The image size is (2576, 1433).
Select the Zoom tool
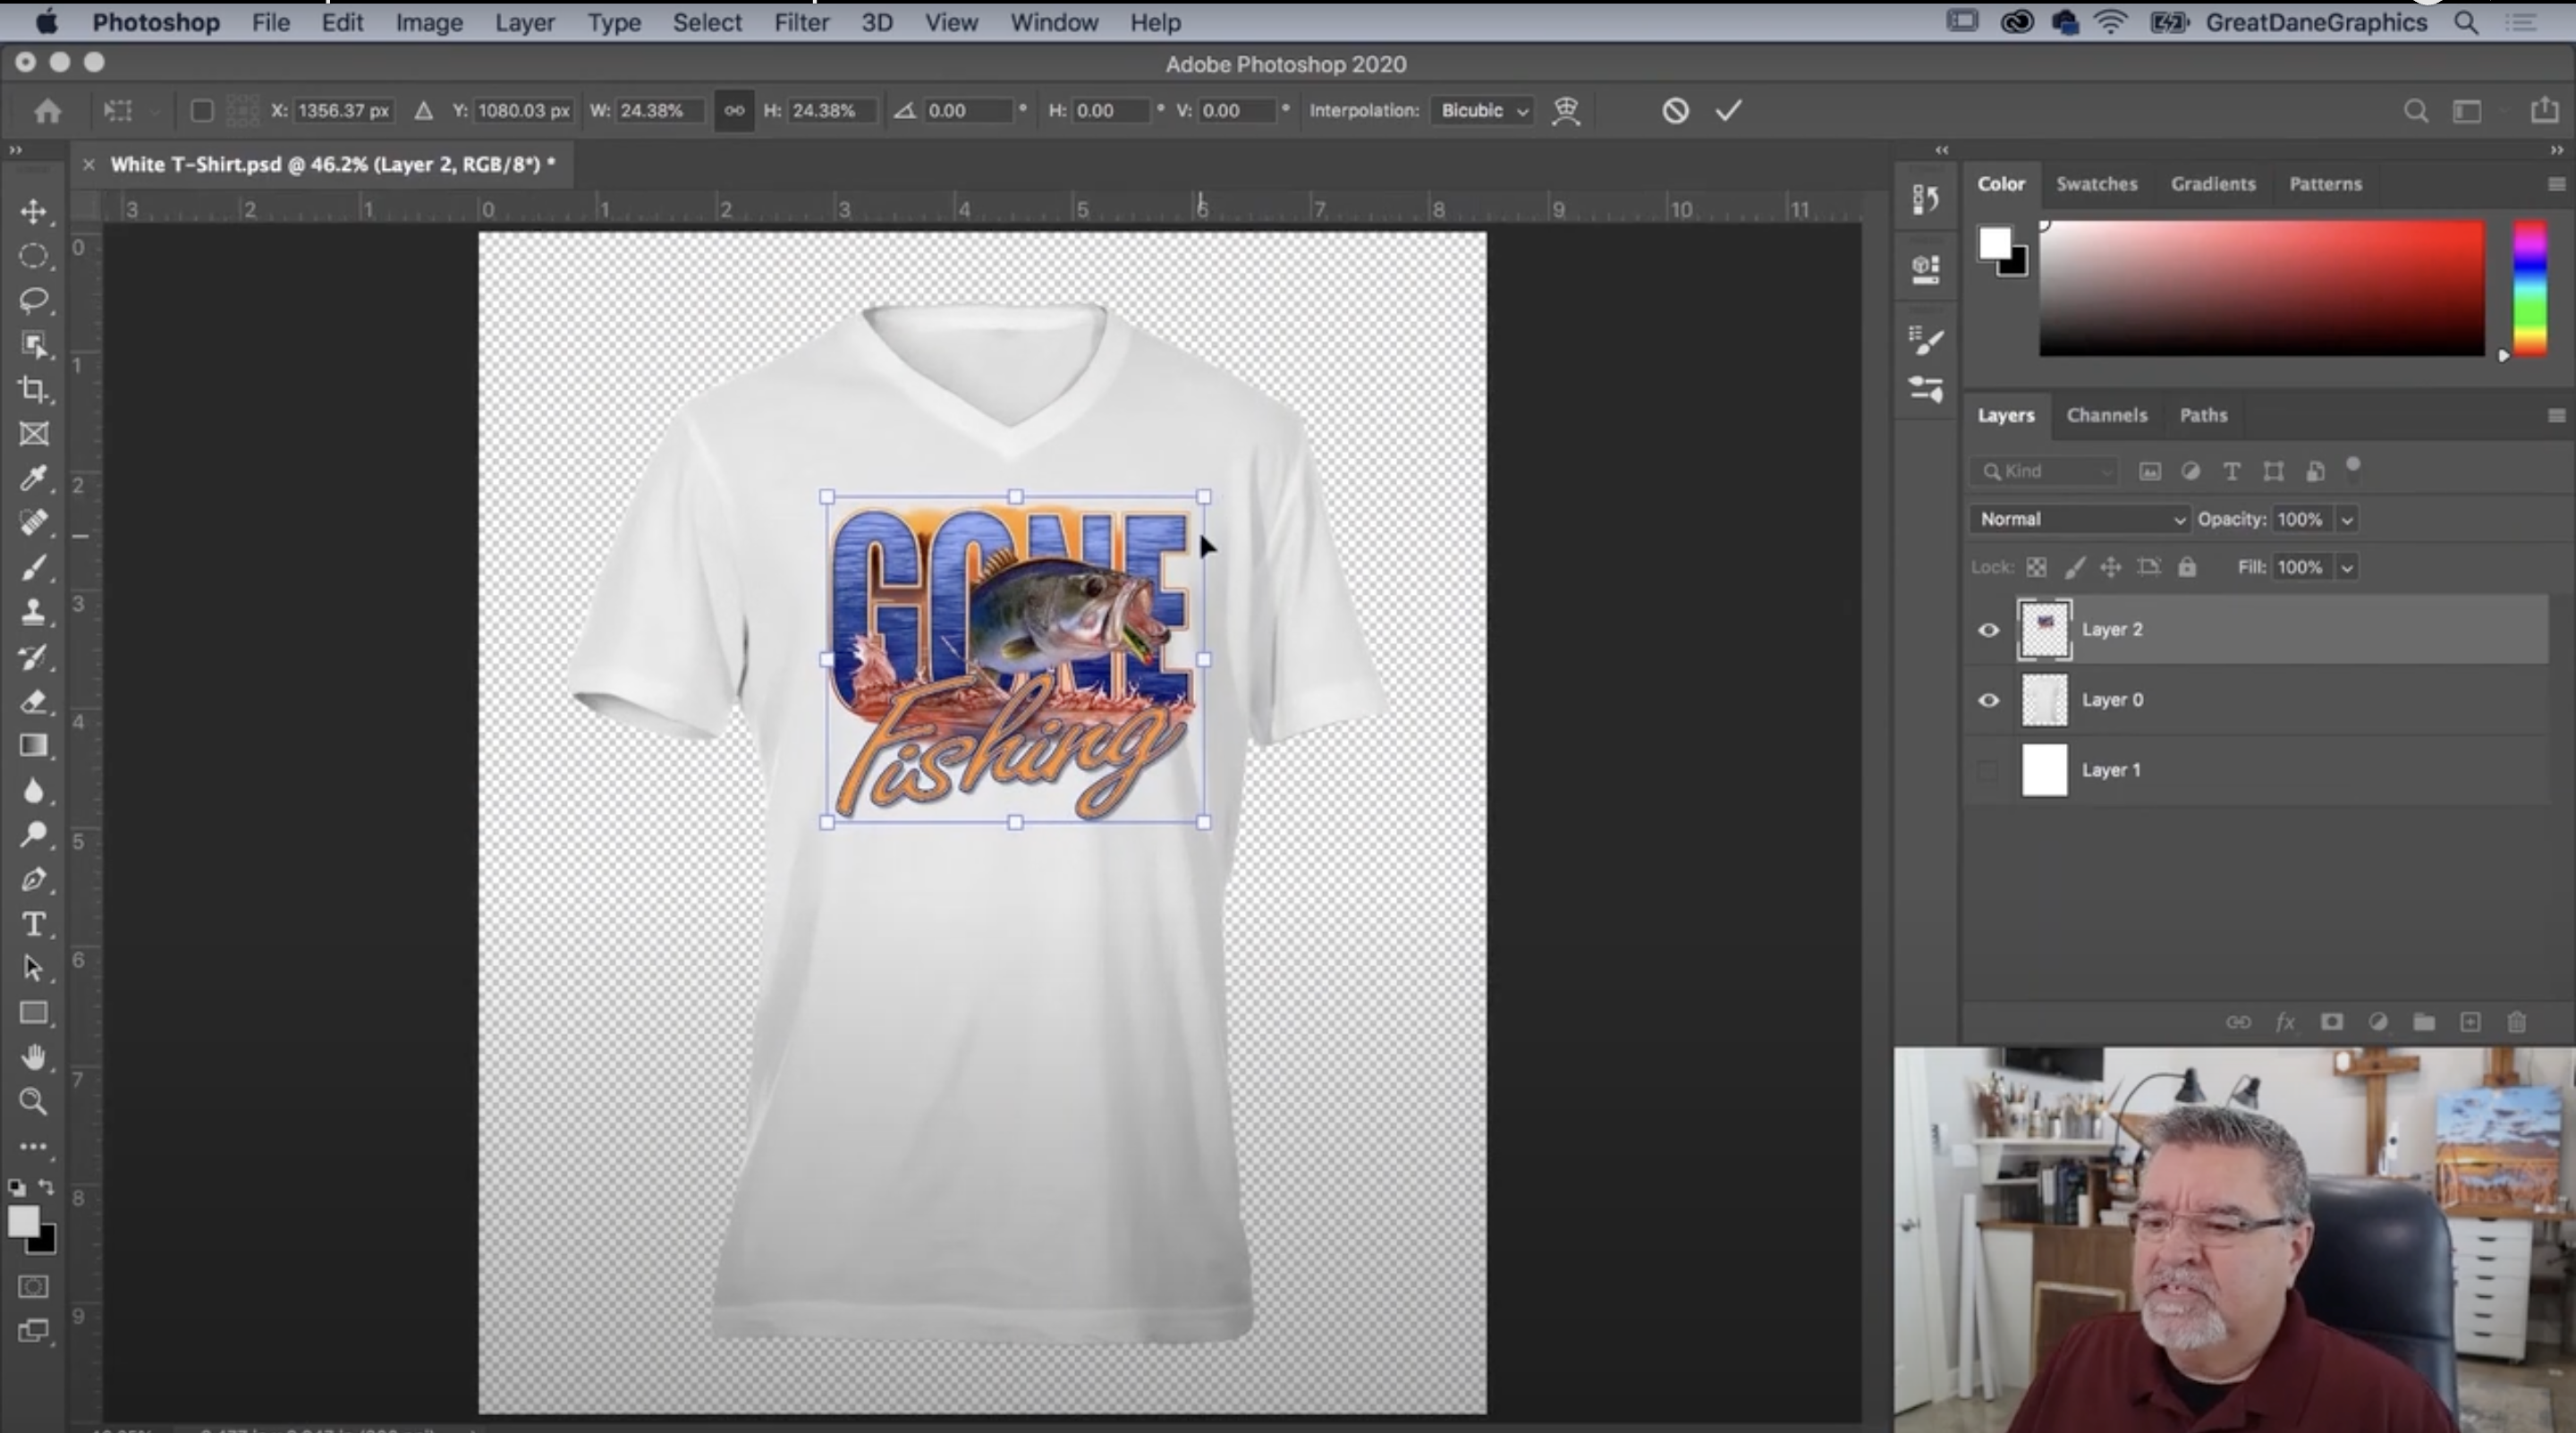33,1102
